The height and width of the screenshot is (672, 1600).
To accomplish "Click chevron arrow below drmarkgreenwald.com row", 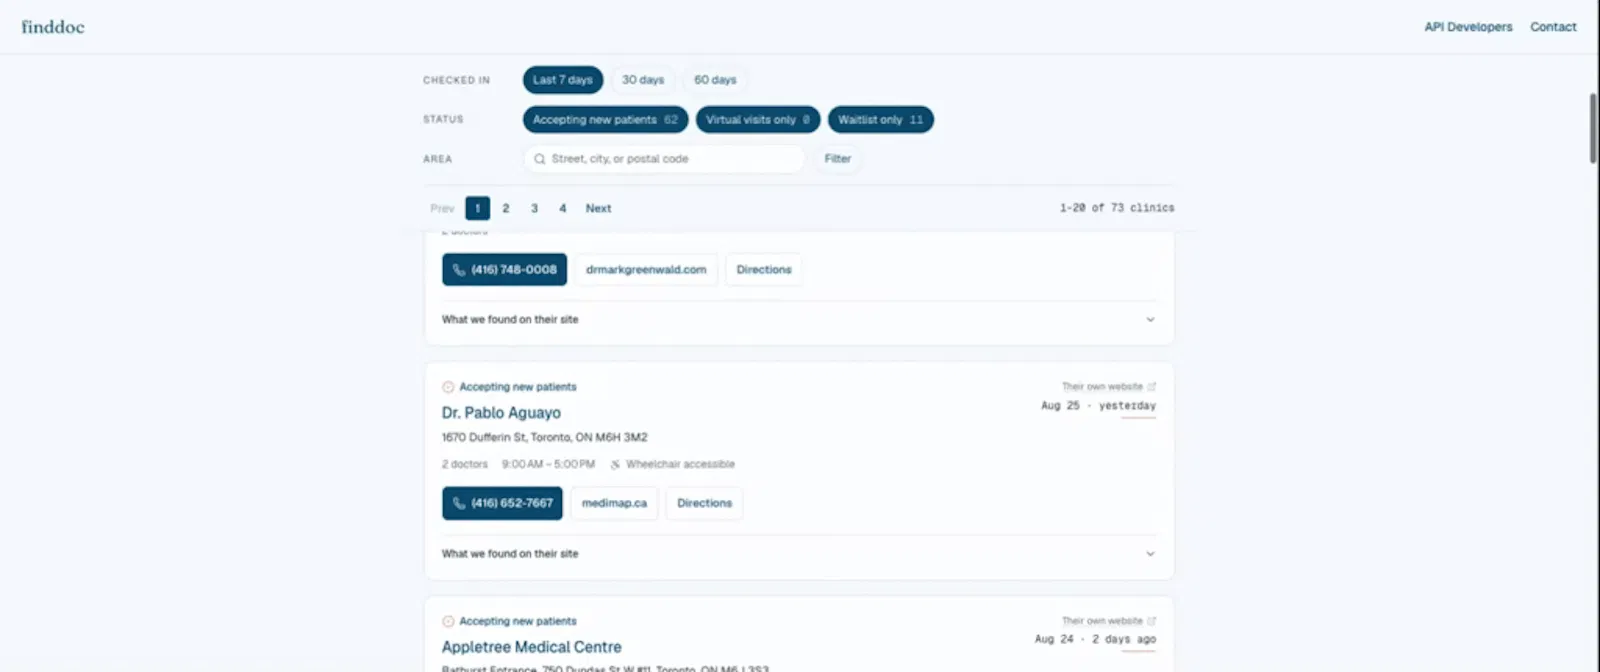I will [1150, 320].
